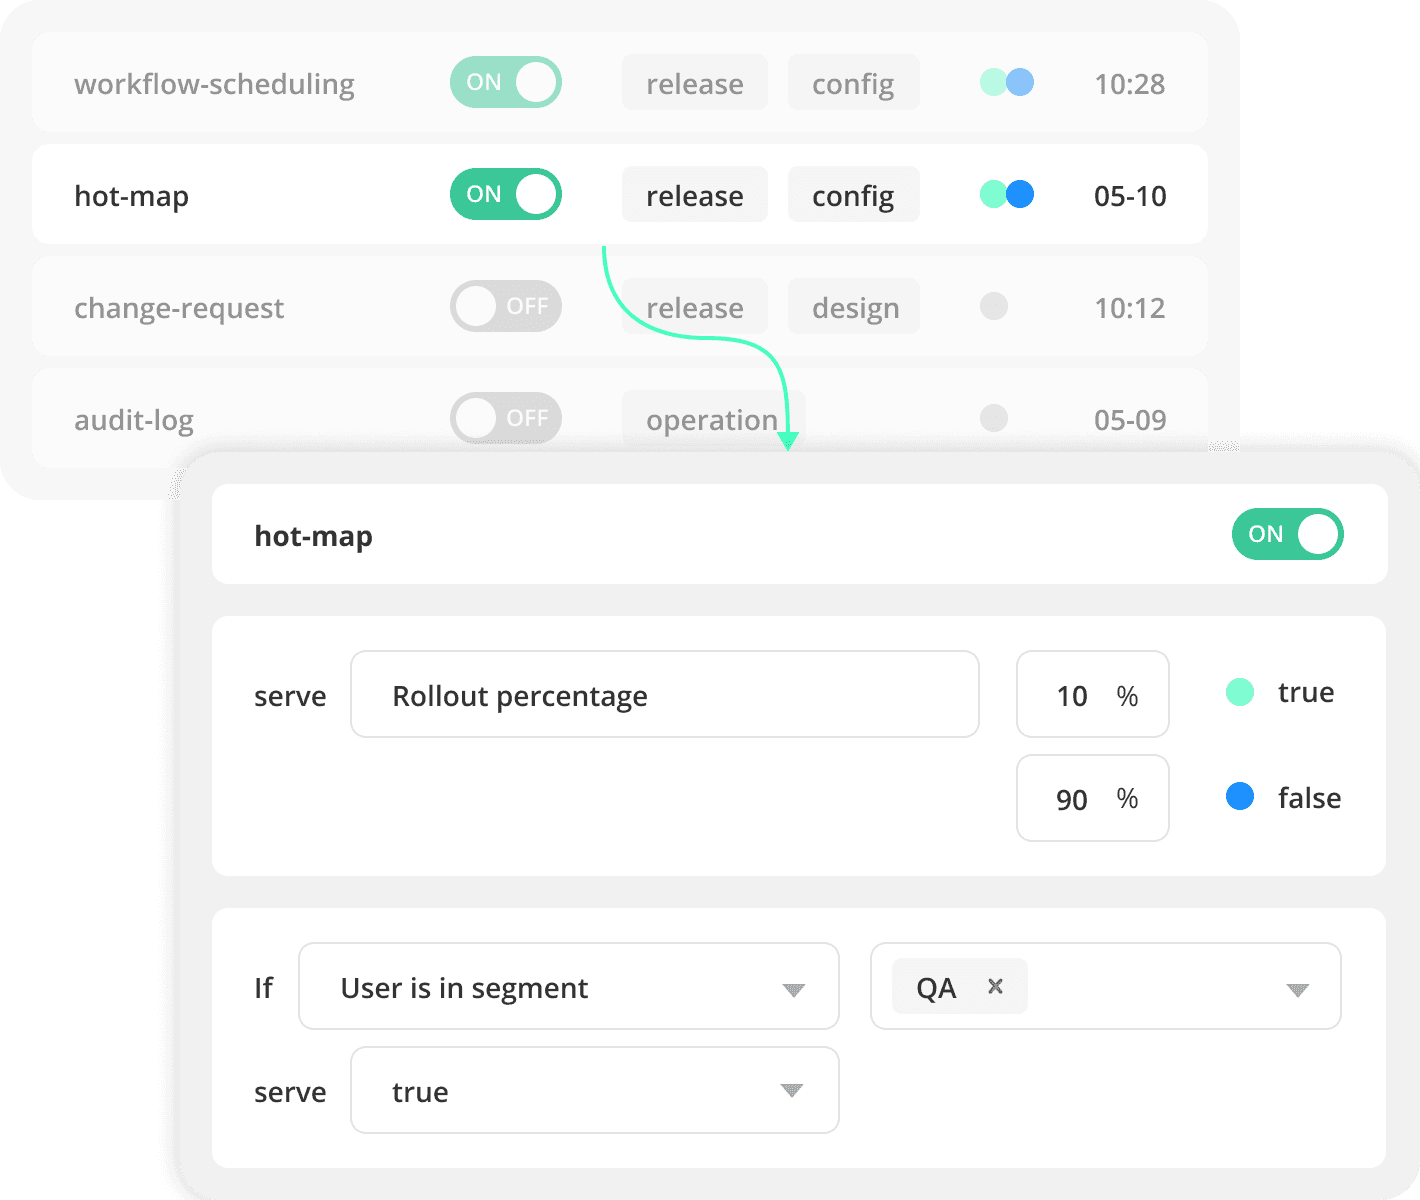The height and width of the screenshot is (1200, 1420).
Task: Click the 10 percent rollout field
Action: coord(1092,695)
